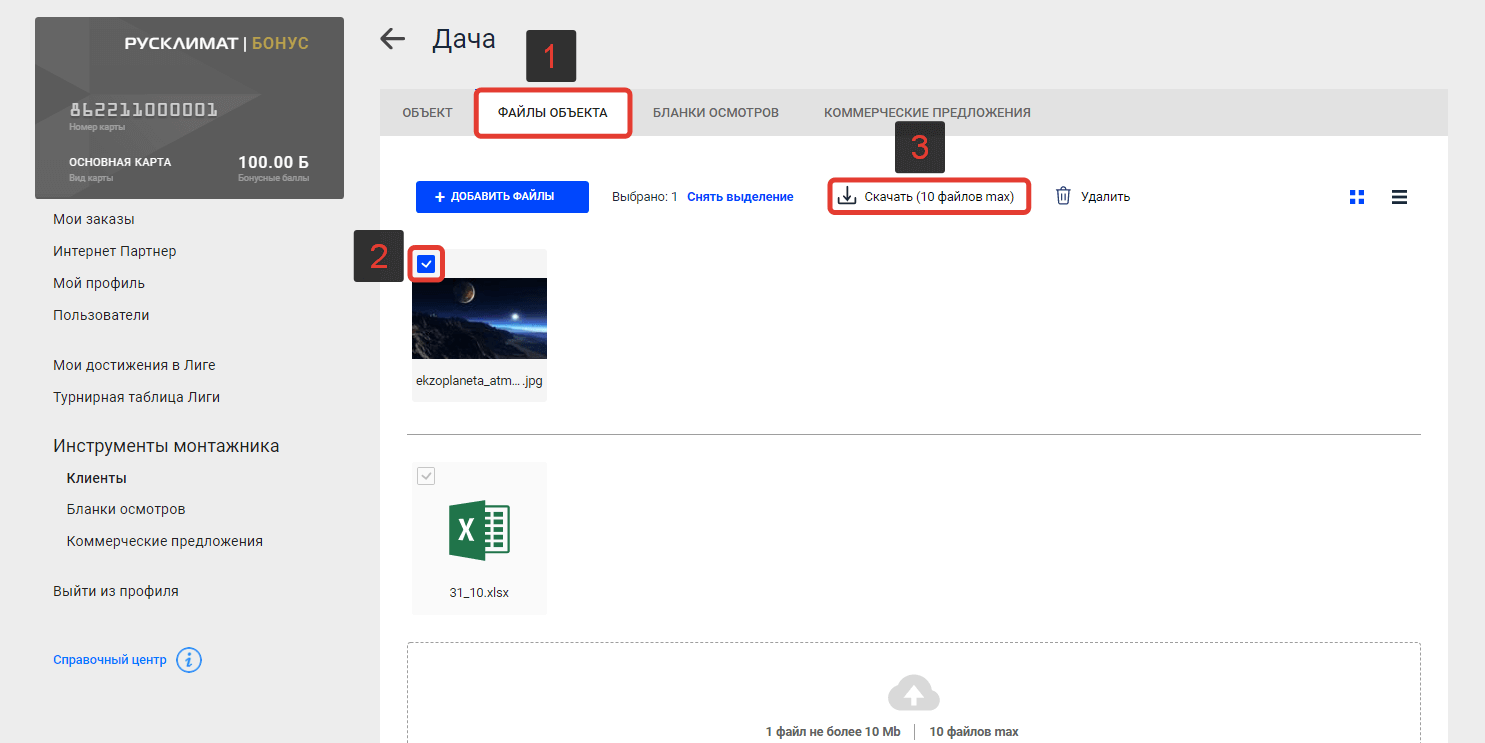The width and height of the screenshot is (1485, 743).
Task: Click the Русклимат Бонус card
Action: [189, 108]
